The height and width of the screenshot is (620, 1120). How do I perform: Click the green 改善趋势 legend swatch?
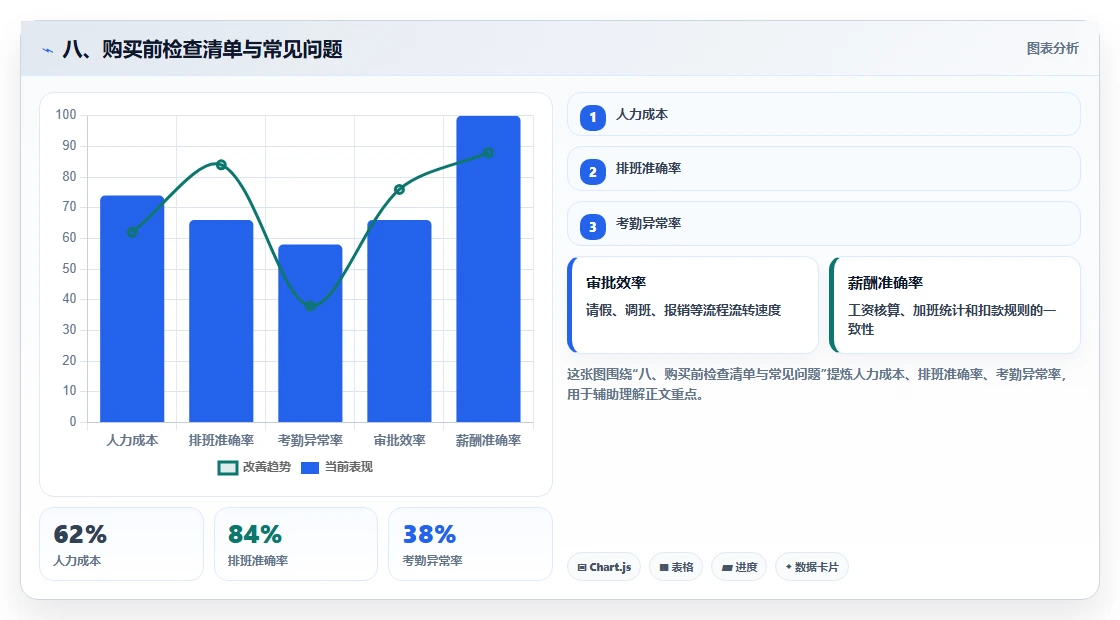(x=227, y=468)
